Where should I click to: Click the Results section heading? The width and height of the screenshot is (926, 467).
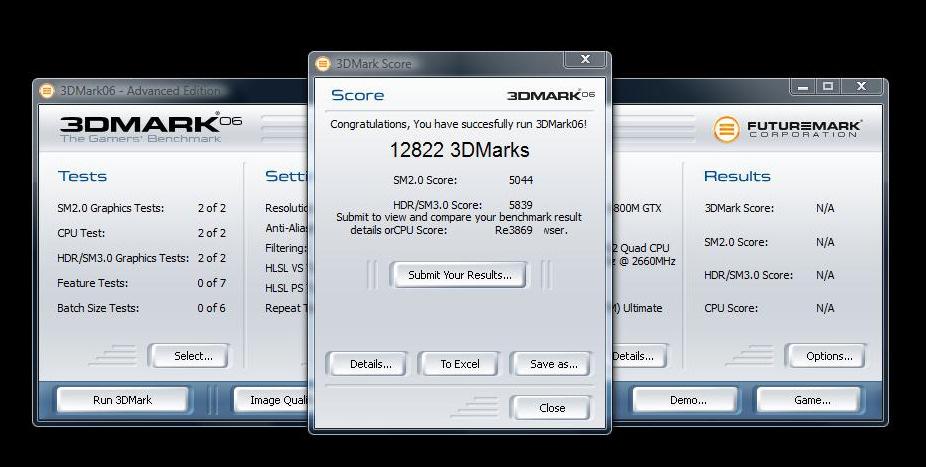(x=737, y=176)
